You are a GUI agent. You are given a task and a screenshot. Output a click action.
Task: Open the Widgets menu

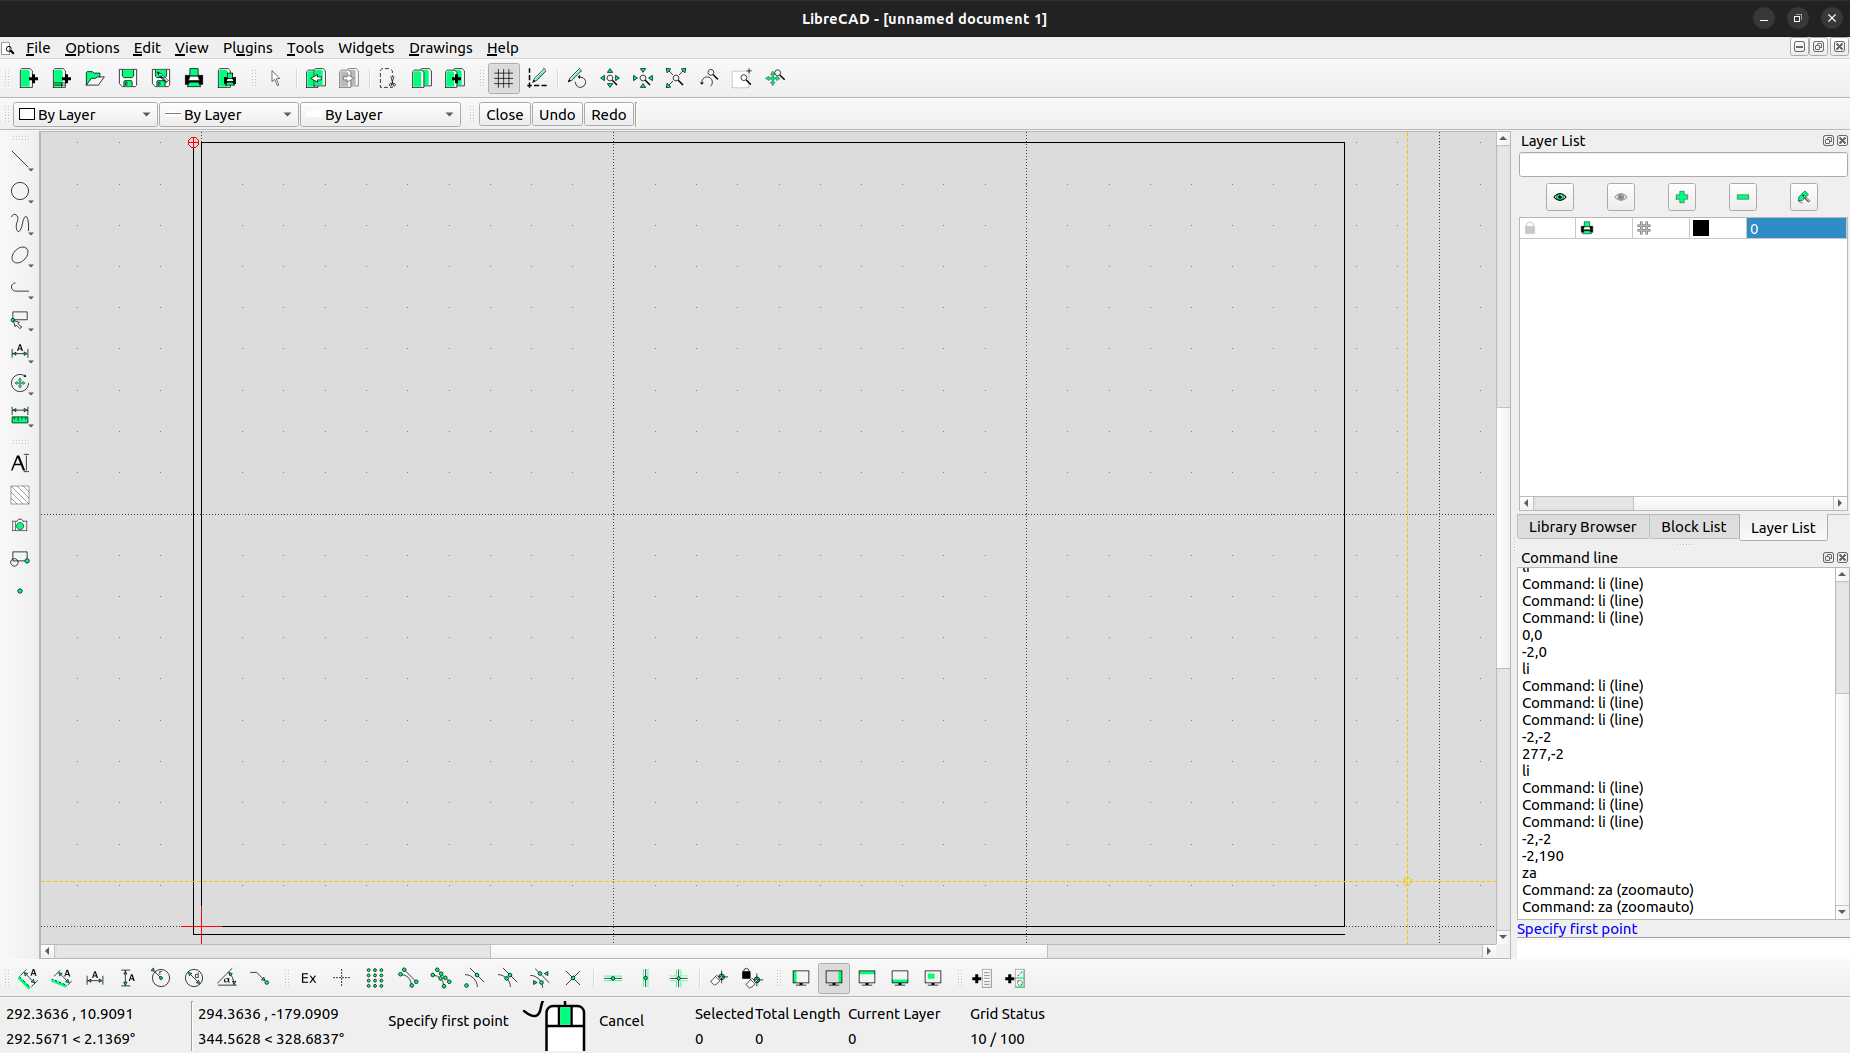[x=366, y=48]
